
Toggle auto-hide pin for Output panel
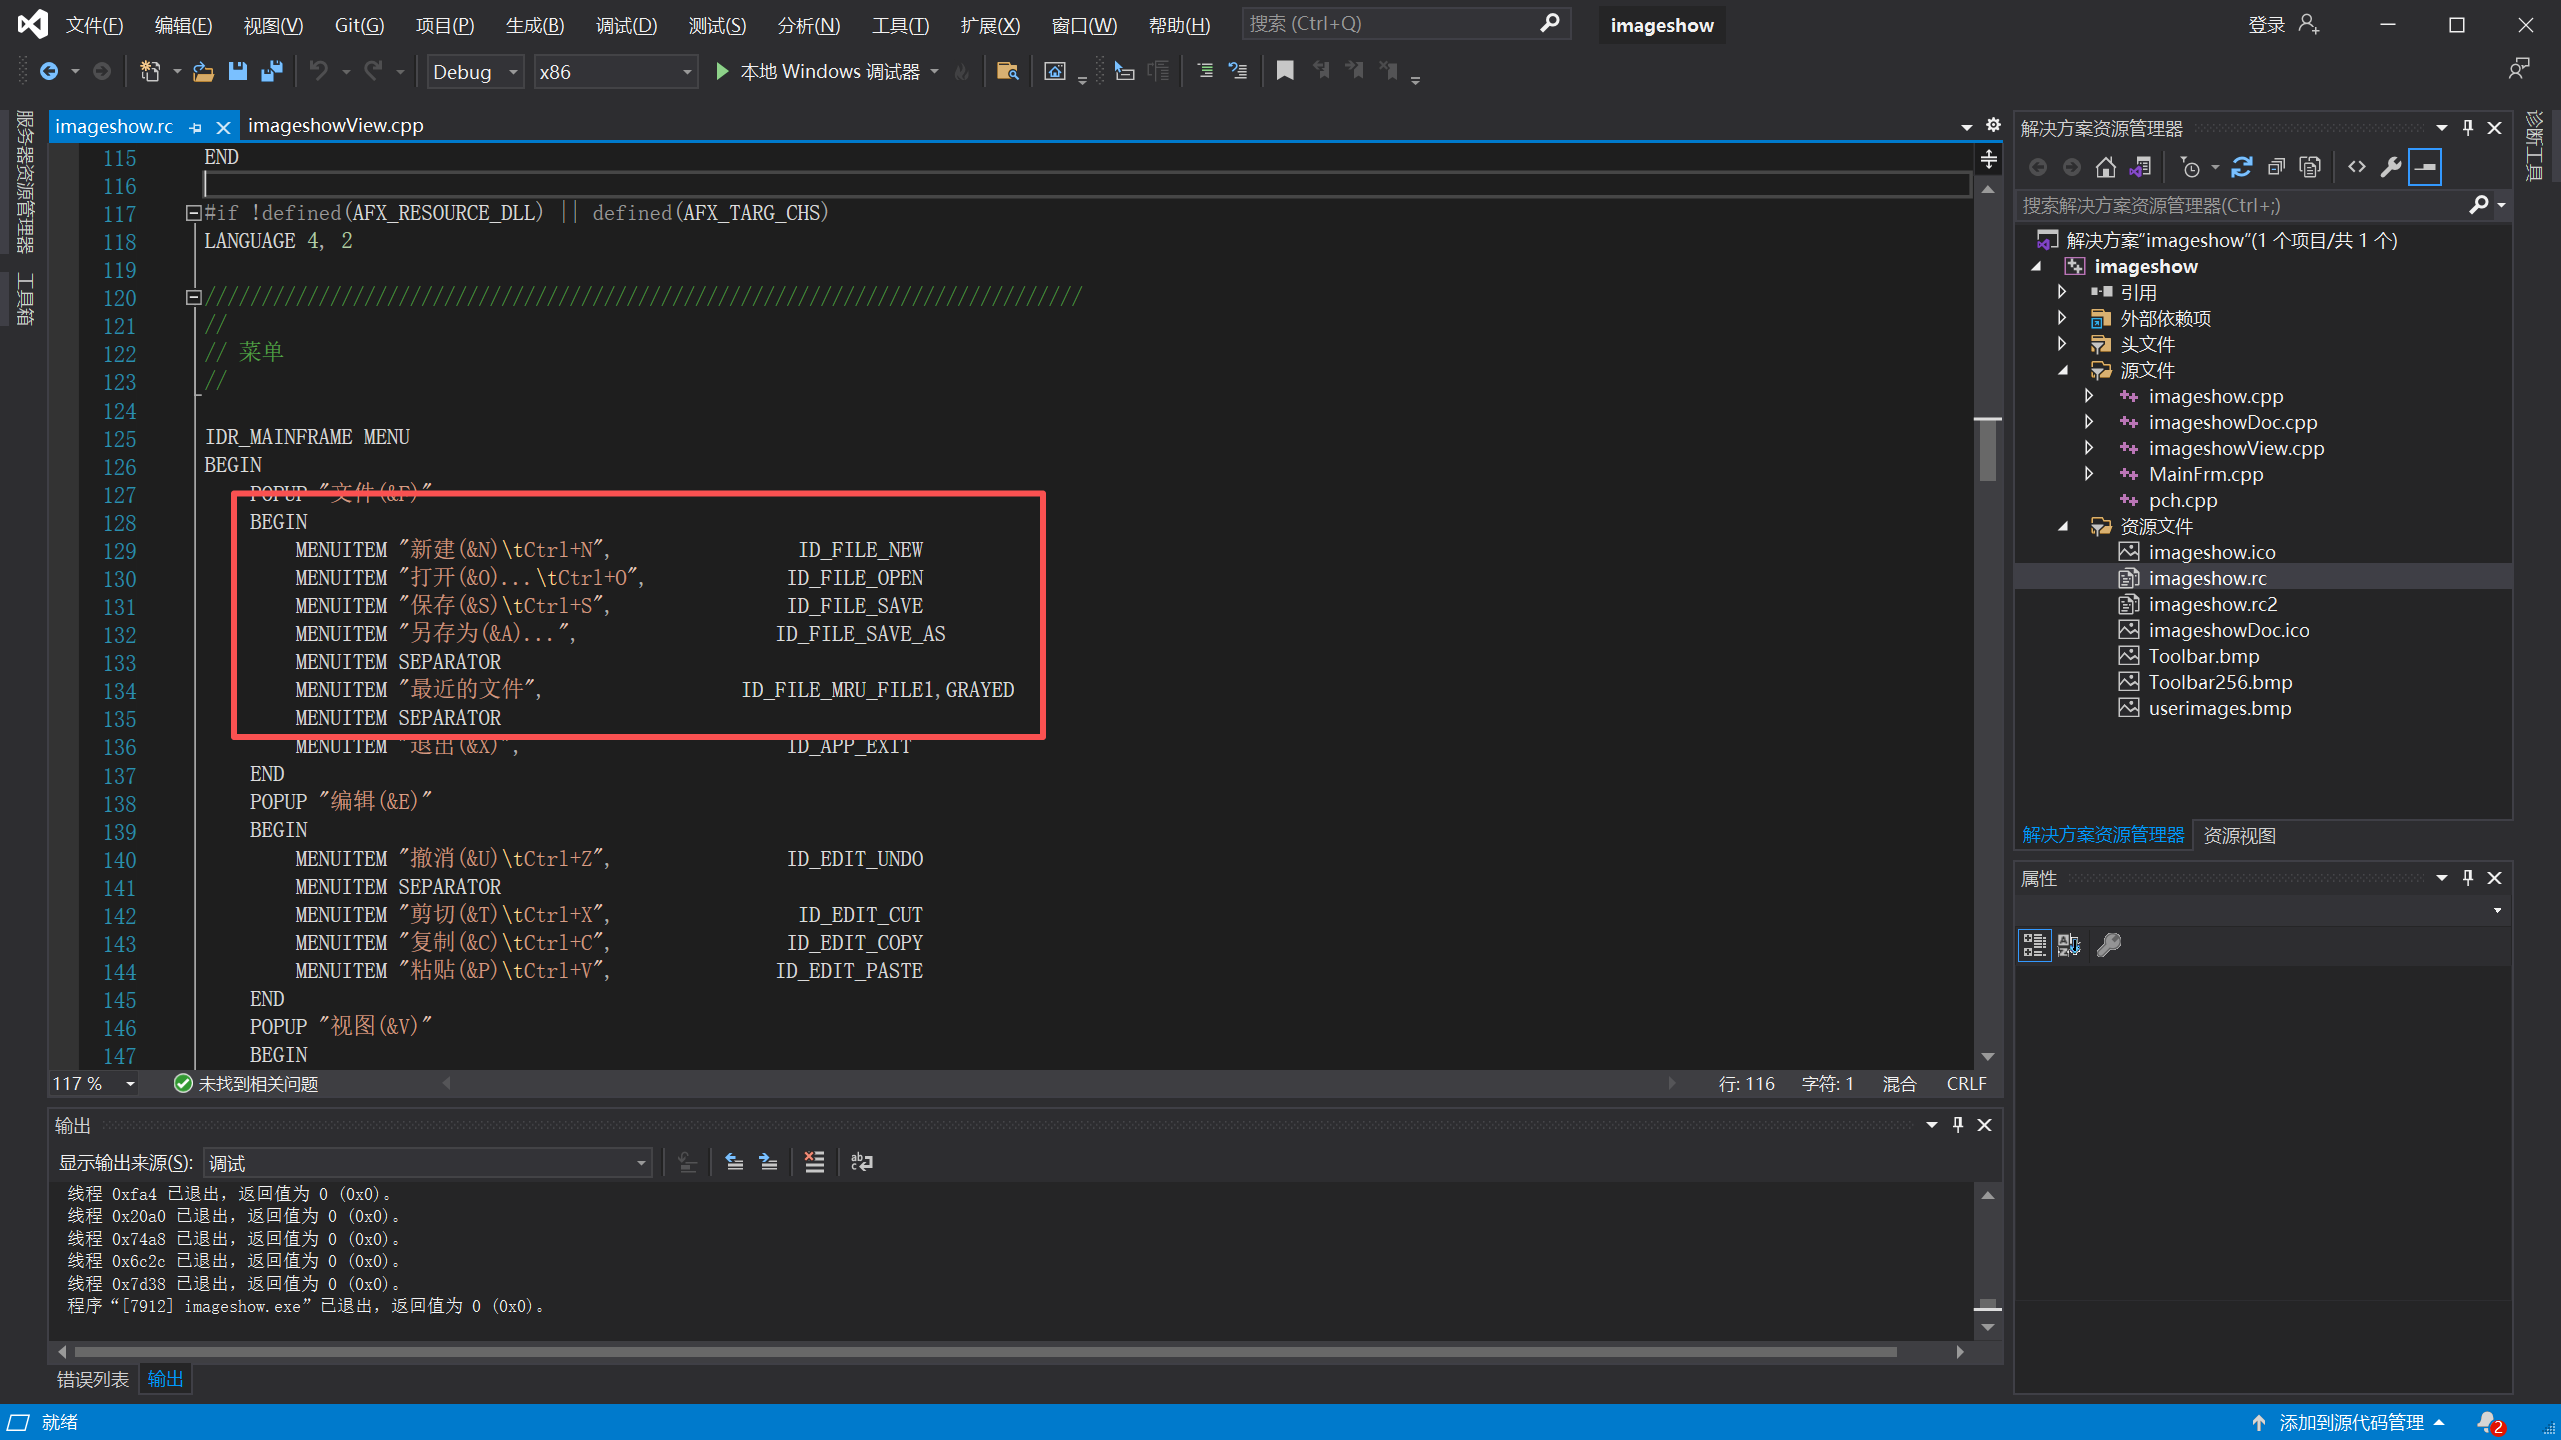tap(1958, 1125)
